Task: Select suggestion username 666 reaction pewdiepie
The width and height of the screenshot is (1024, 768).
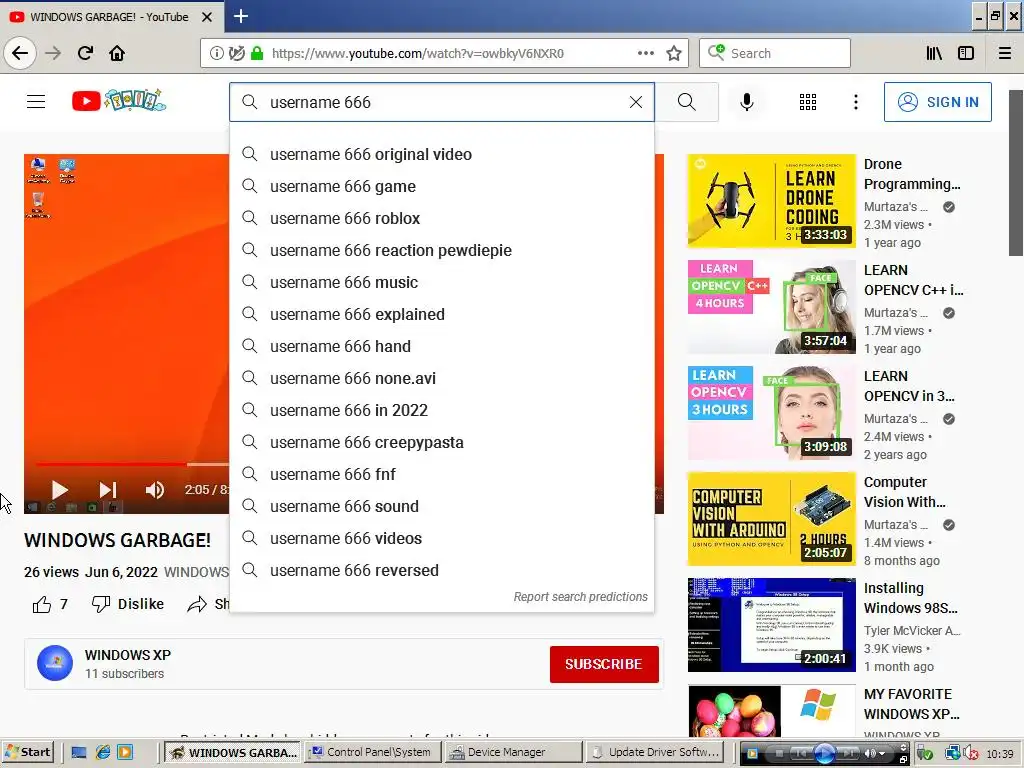Action: (441, 250)
